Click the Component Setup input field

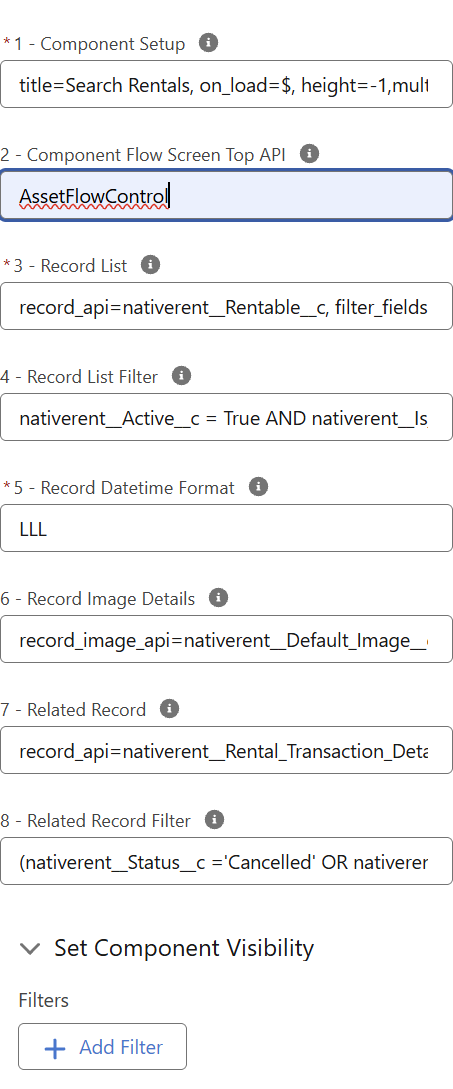point(226,85)
